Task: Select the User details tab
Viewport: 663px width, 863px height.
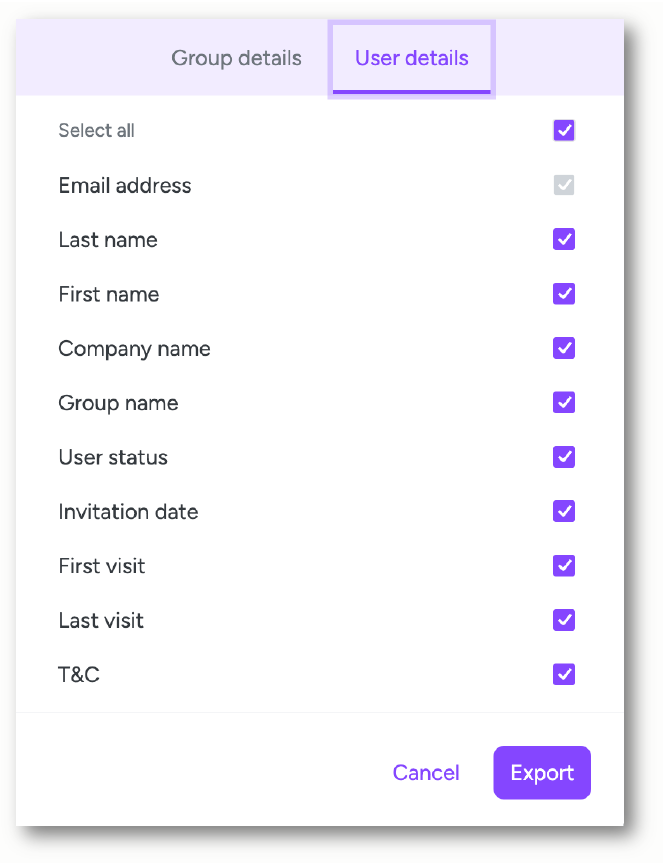Action: tap(411, 58)
